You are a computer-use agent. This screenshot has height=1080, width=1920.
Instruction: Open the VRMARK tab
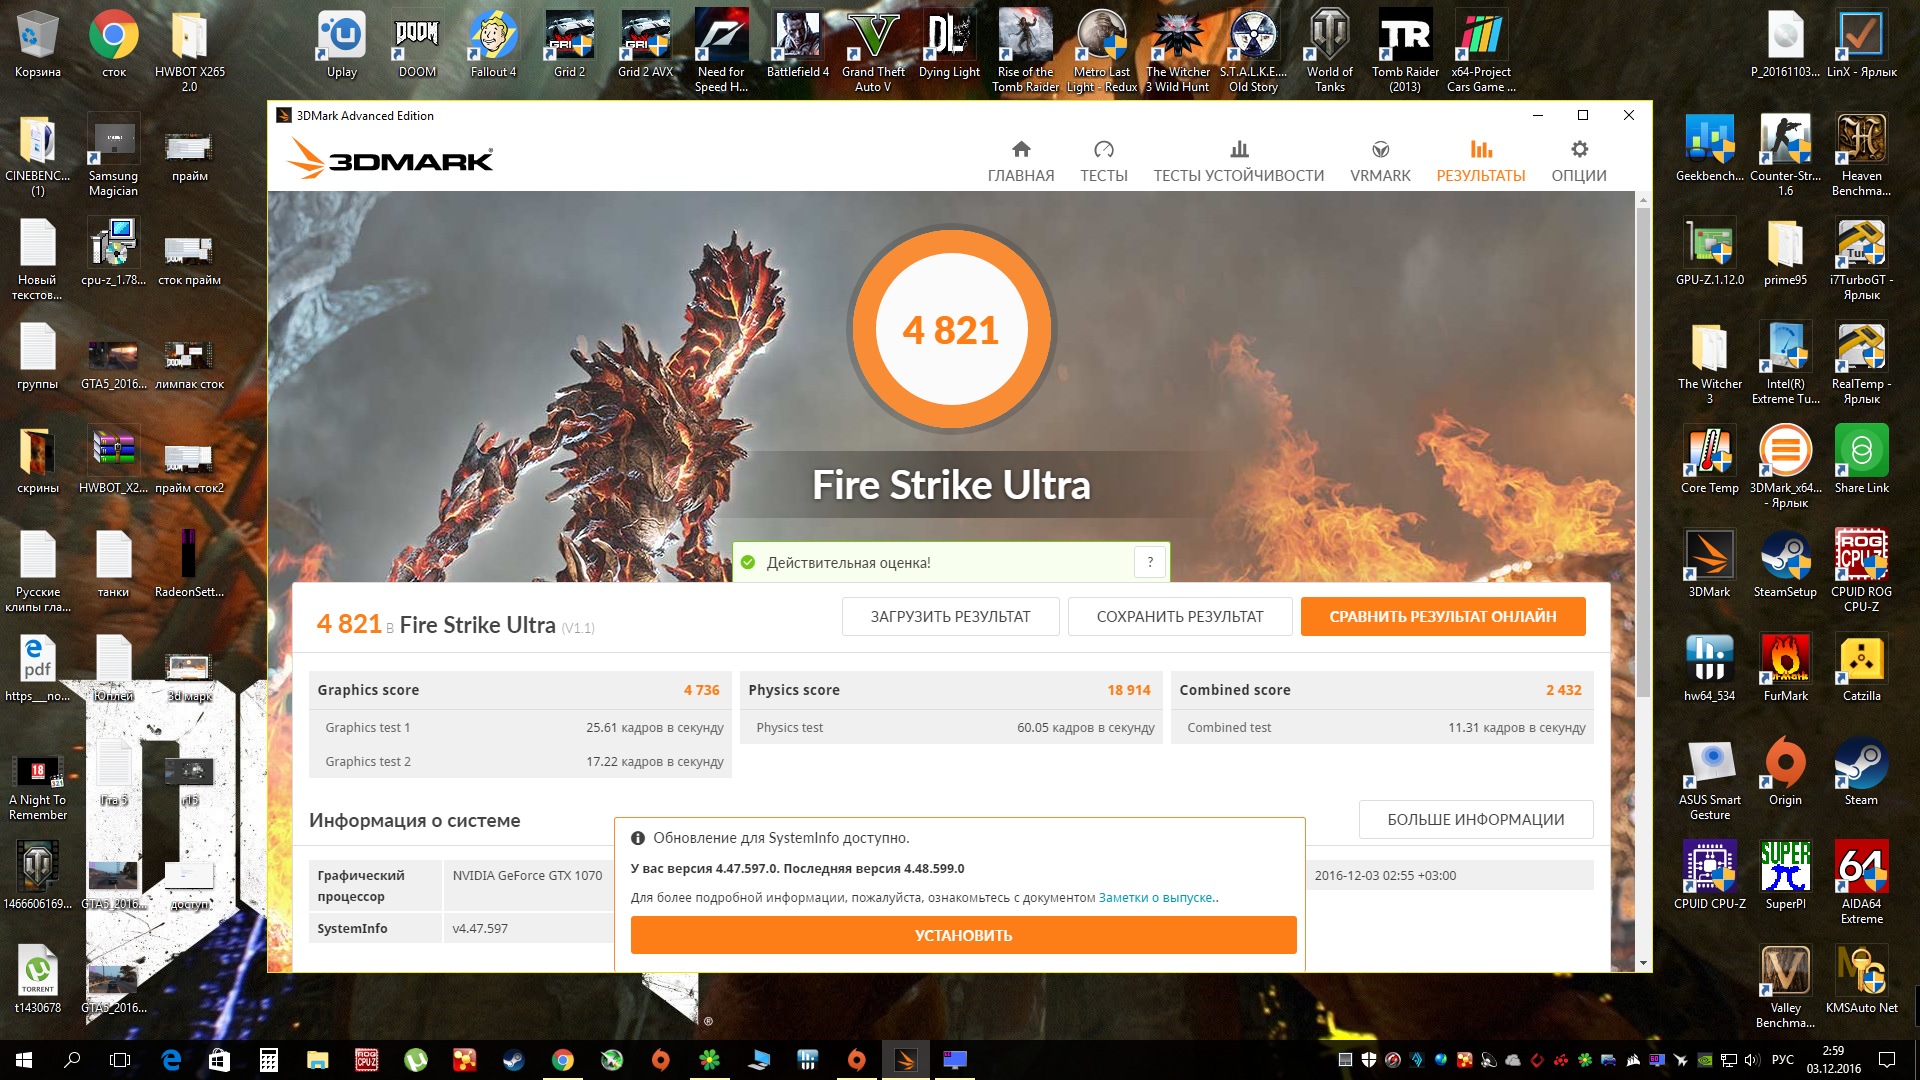click(1380, 161)
